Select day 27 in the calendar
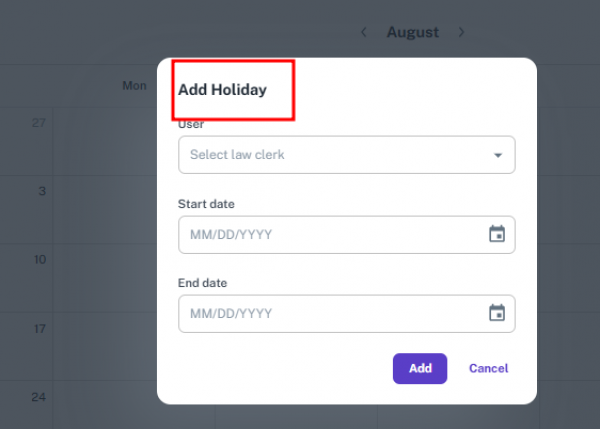 tap(39, 122)
